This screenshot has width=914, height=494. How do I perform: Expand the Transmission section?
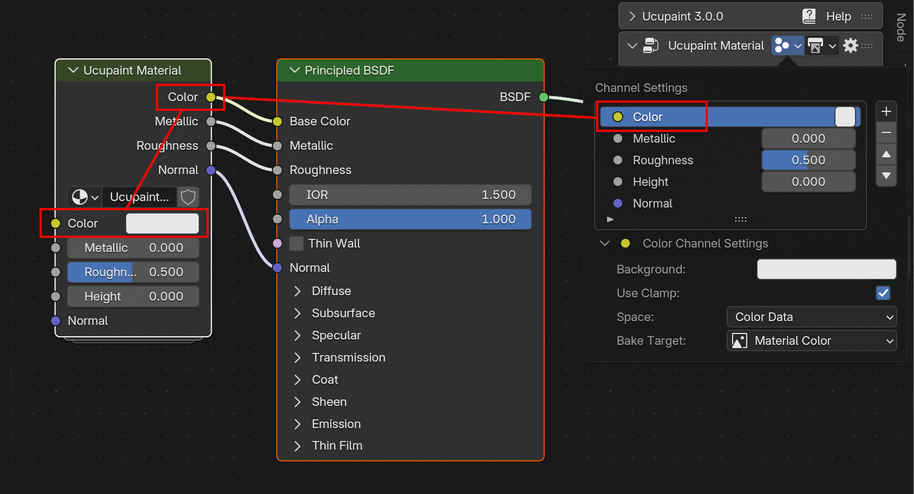(x=297, y=358)
